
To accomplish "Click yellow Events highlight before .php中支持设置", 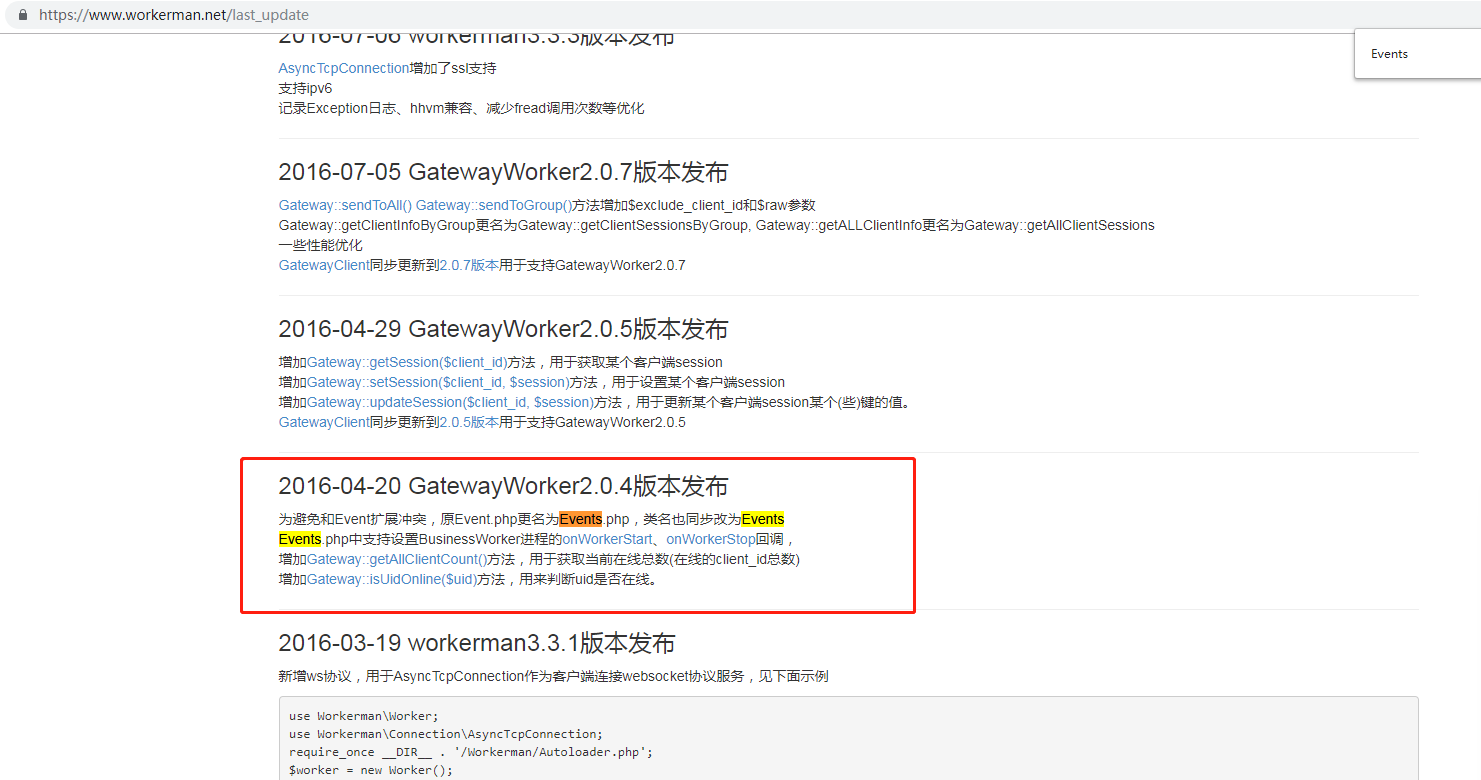I will point(300,539).
